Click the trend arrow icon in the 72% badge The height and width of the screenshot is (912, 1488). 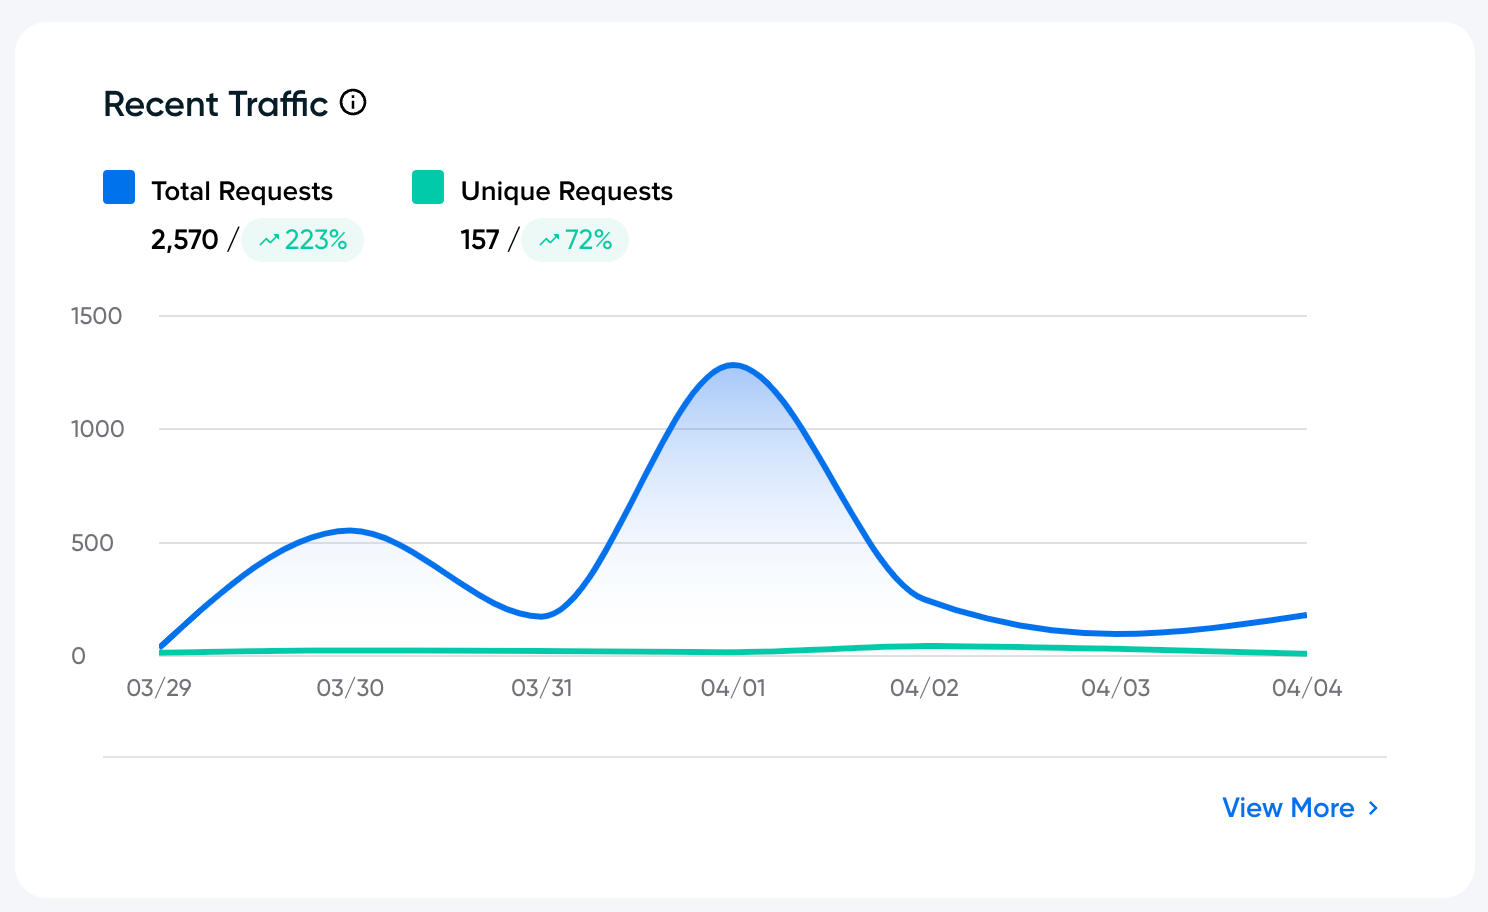pyautogui.click(x=549, y=241)
